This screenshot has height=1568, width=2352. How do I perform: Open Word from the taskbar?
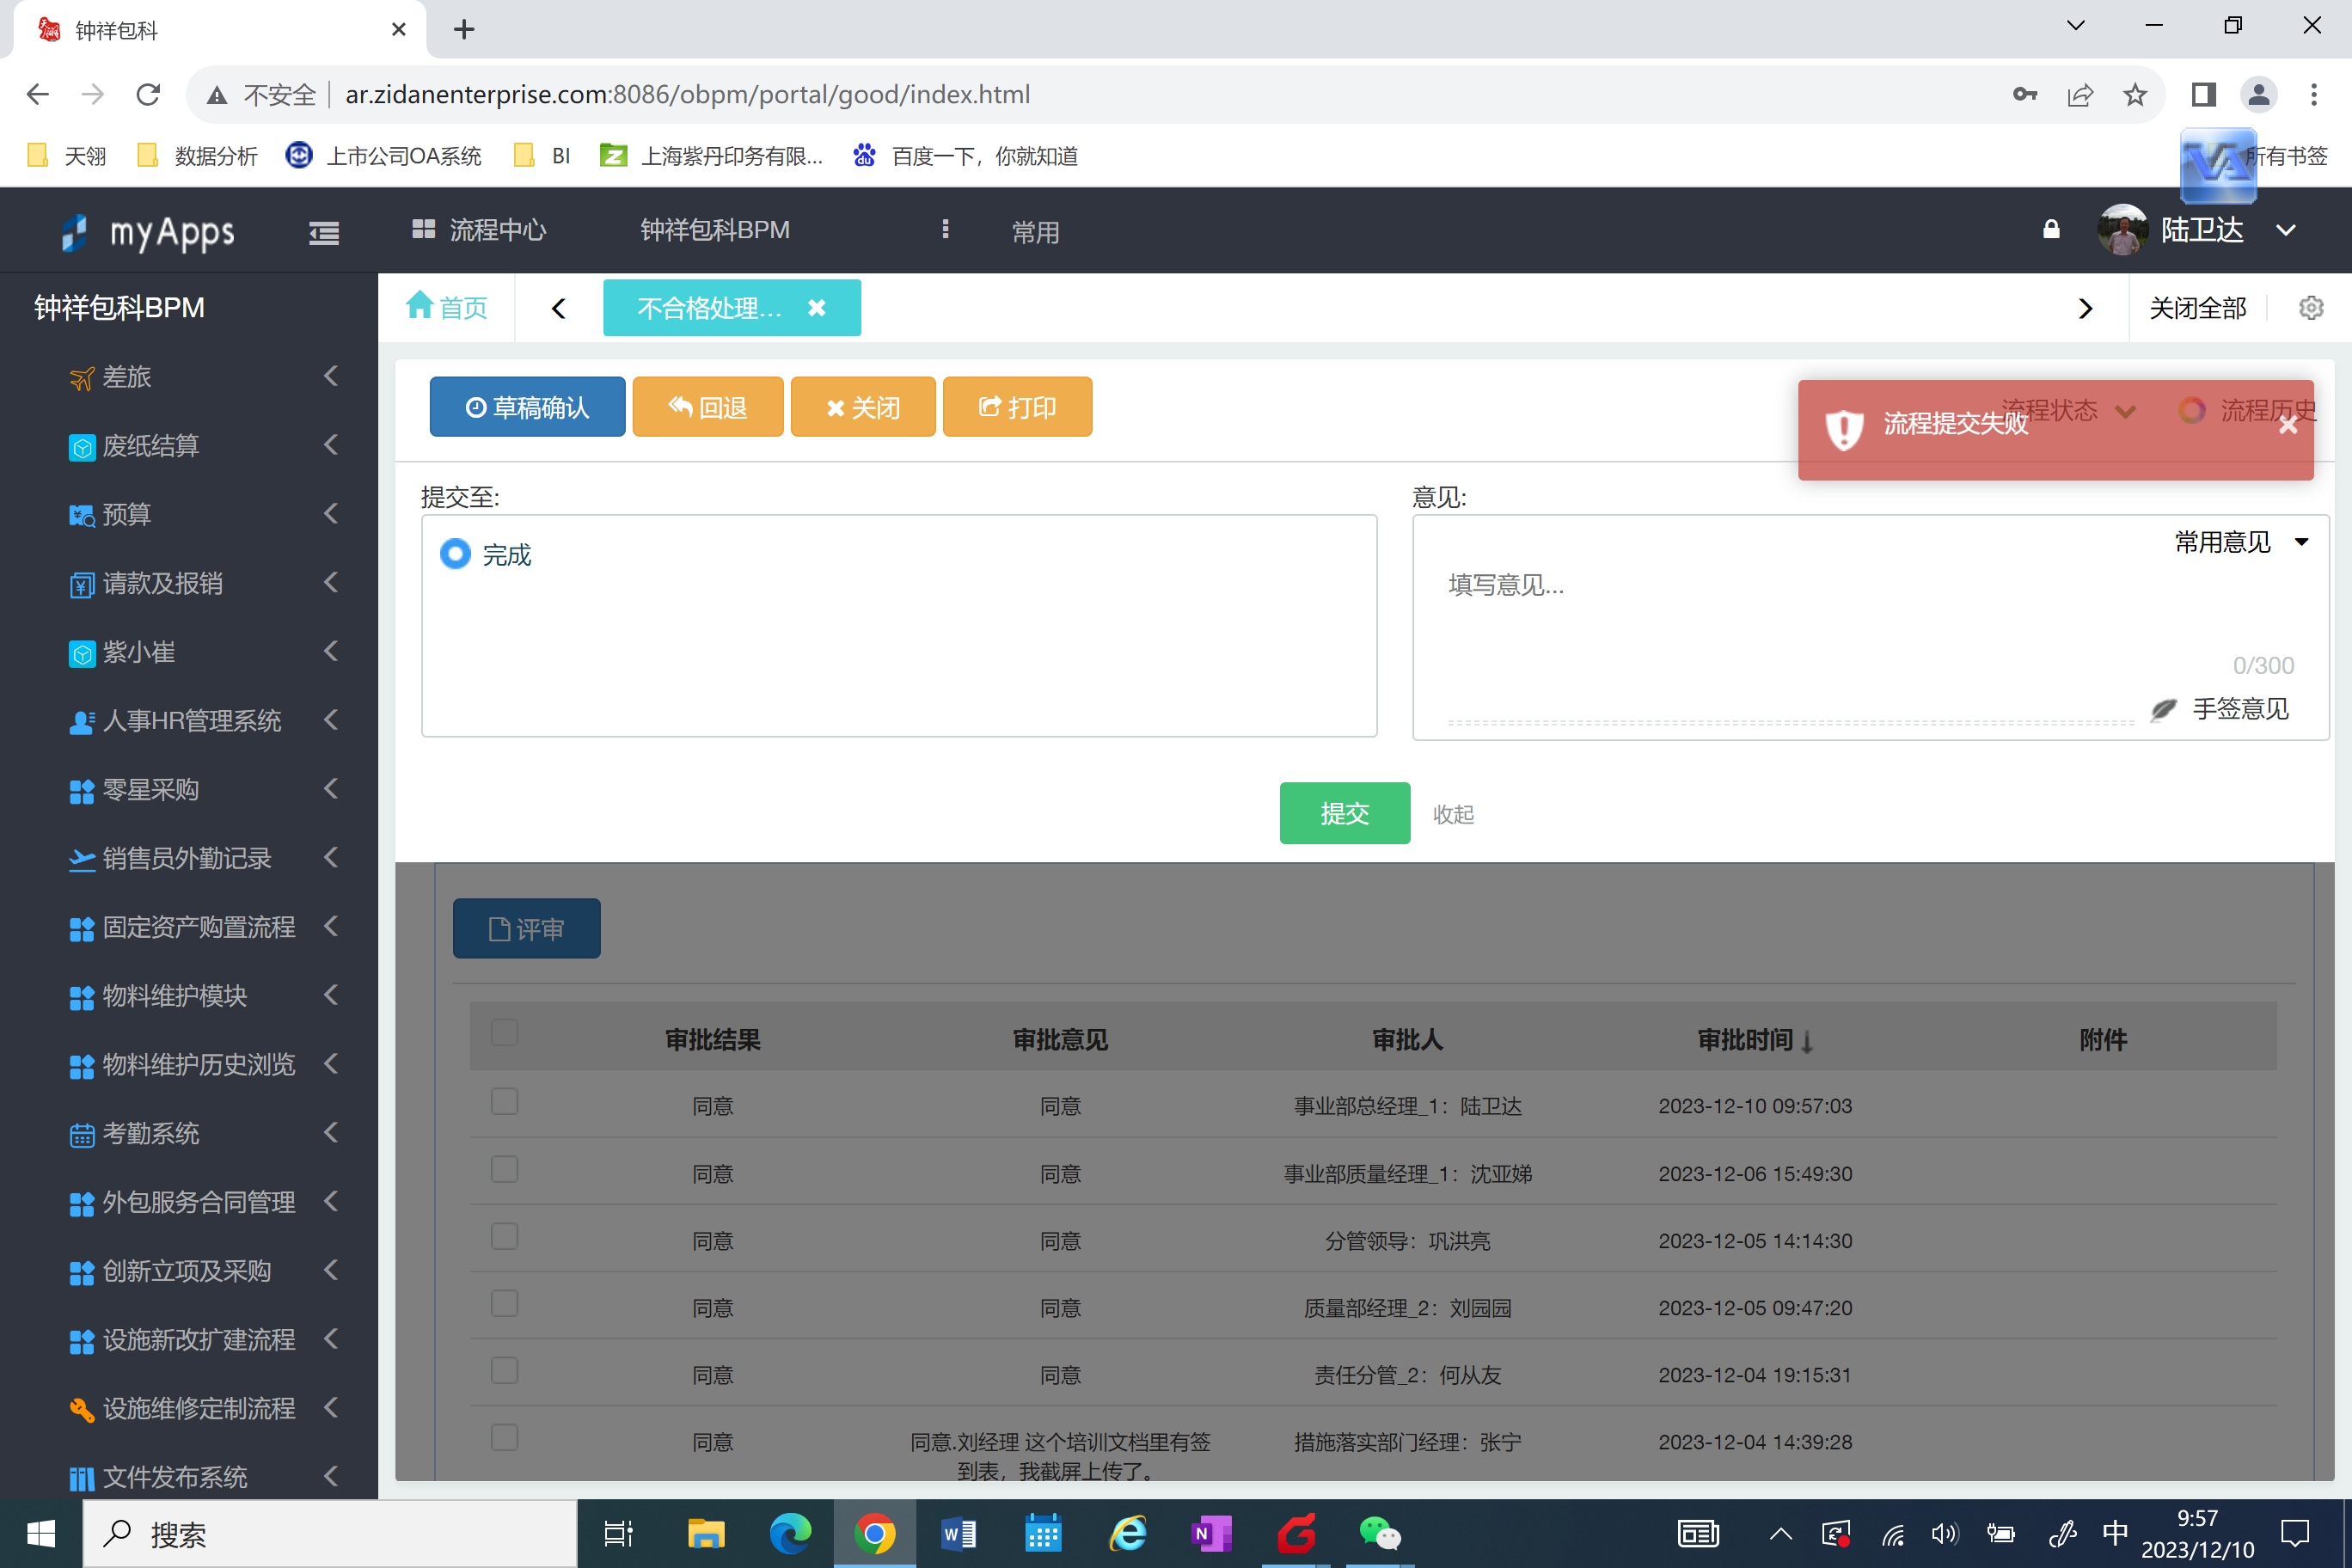click(x=959, y=1534)
